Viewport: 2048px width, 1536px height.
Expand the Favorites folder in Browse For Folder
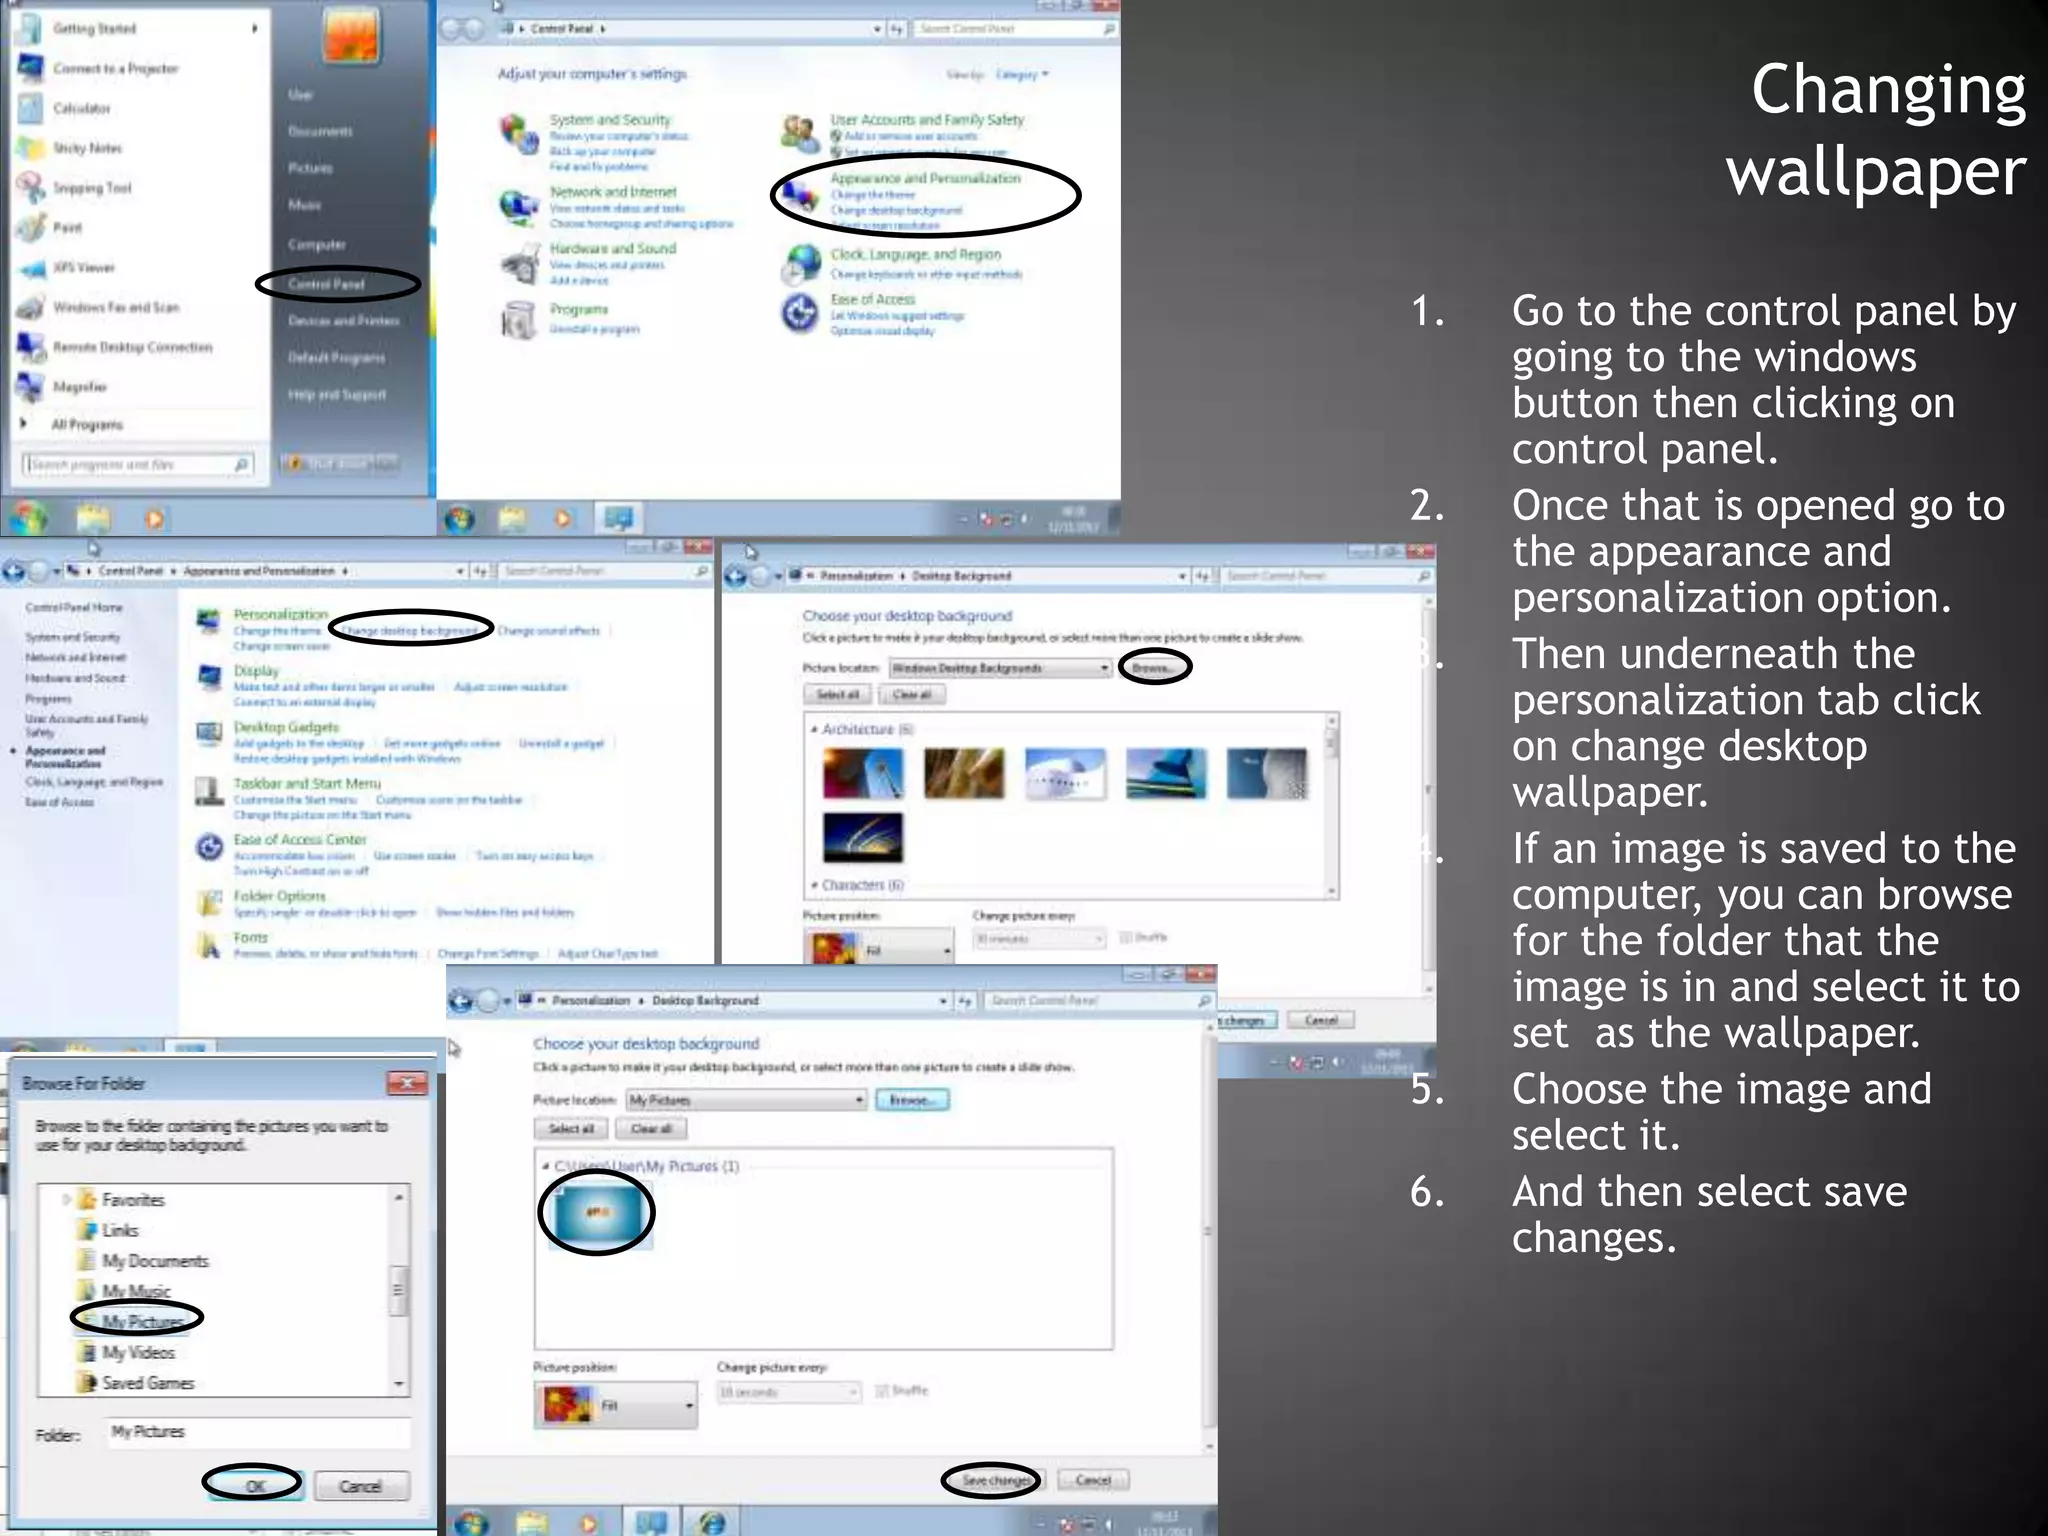pos(66,1199)
